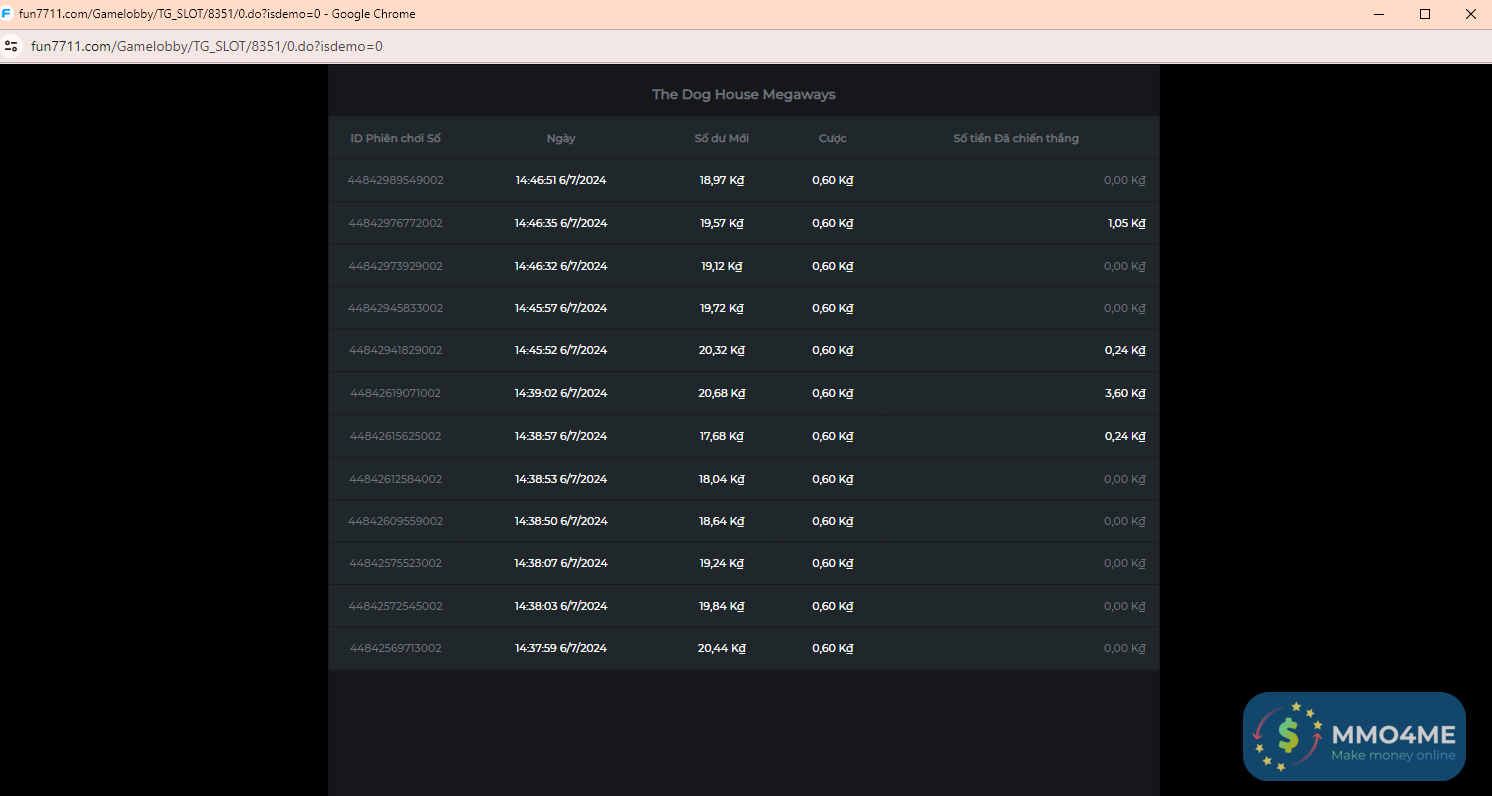Close the Chrome popup window
The width and height of the screenshot is (1492, 796).
click(1470, 14)
